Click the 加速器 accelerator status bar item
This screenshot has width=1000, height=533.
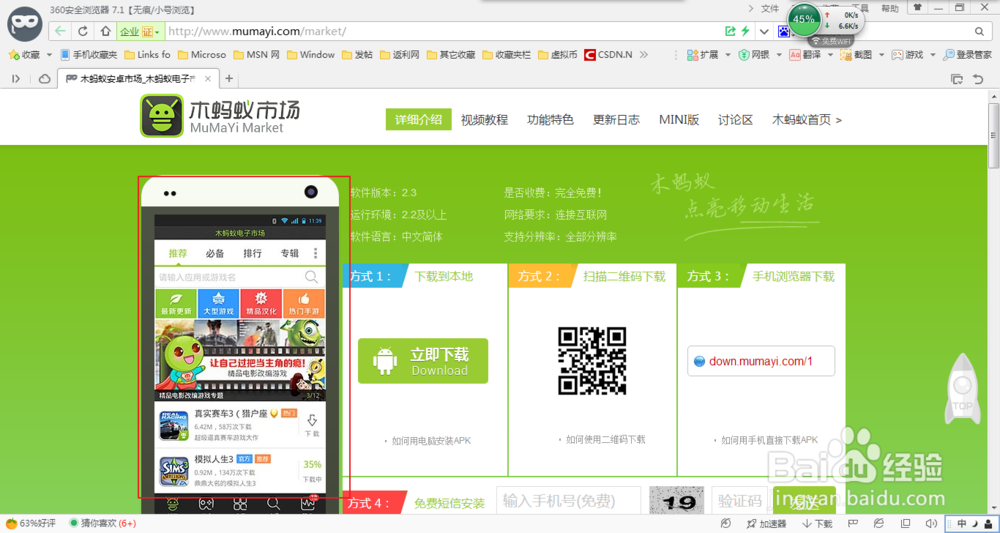(768, 523)
